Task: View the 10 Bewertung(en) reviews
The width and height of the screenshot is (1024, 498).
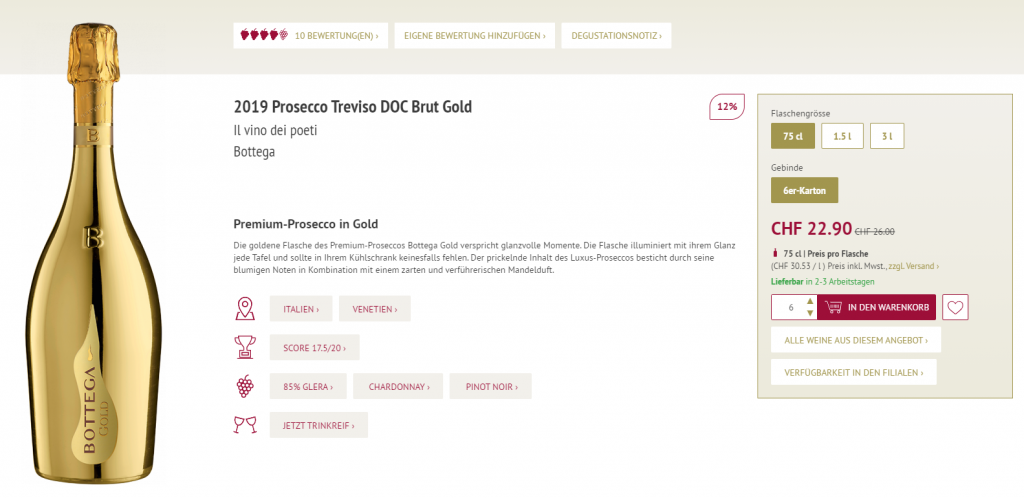Action: (337, 36)
